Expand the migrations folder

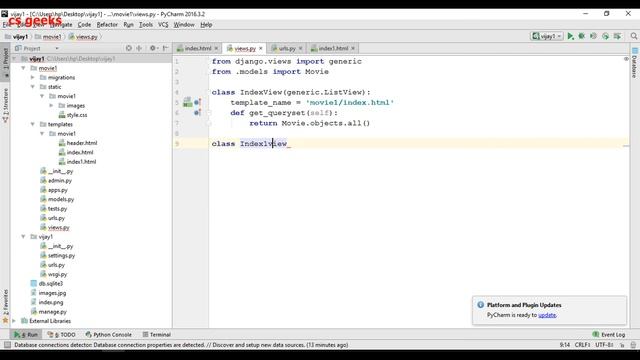[33, 78]
